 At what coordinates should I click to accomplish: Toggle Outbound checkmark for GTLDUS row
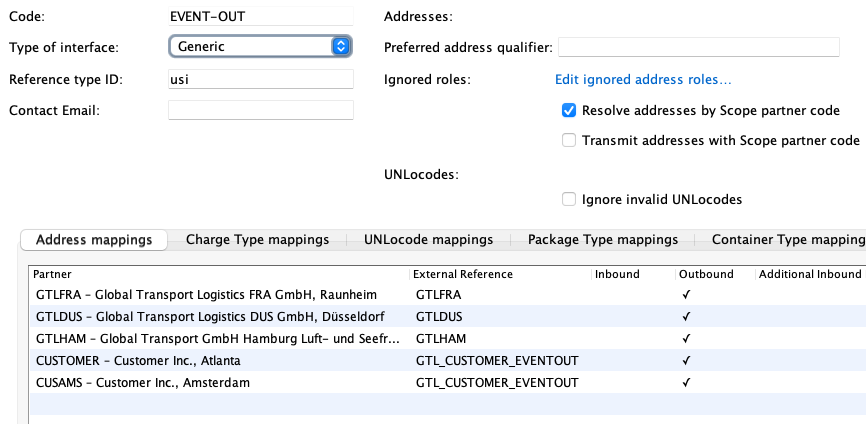(x=686, y=317)
